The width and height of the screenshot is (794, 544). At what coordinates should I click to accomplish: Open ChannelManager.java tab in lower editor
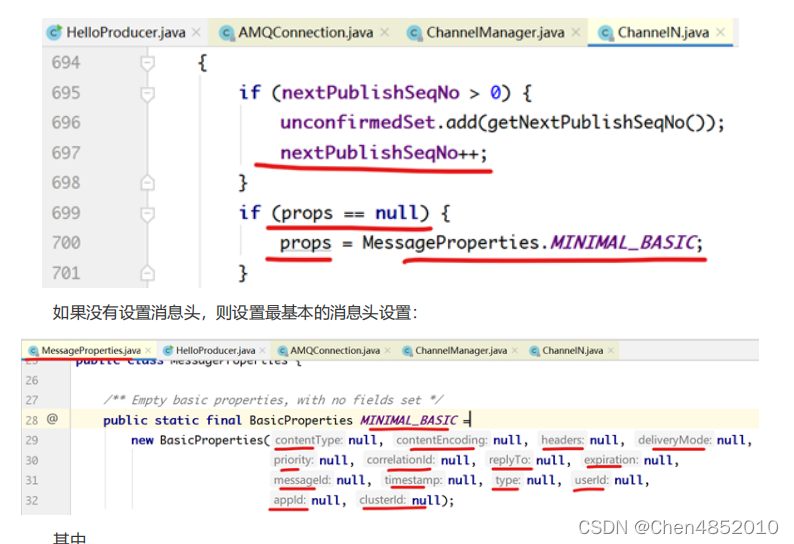[x=461, y=351]
